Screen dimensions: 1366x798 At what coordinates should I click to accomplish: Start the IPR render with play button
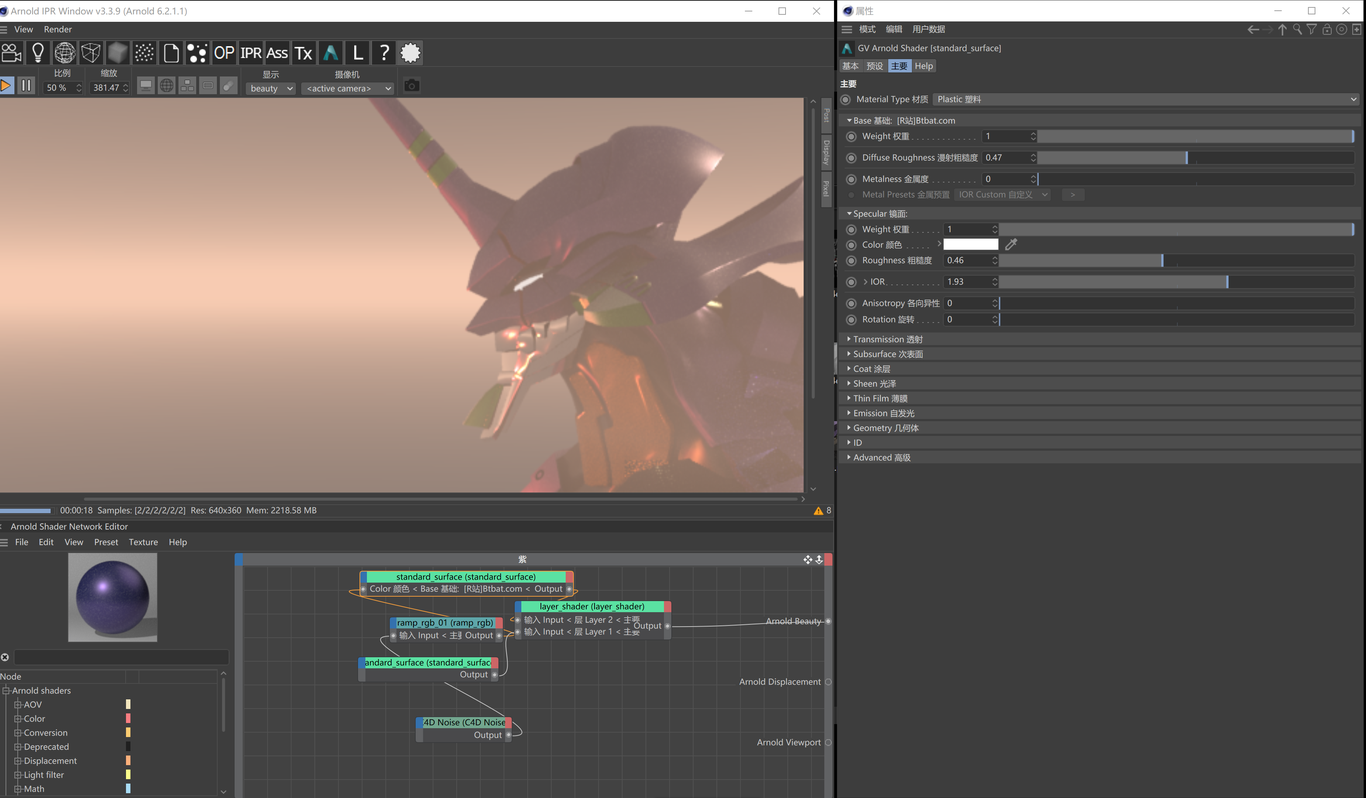6,86
